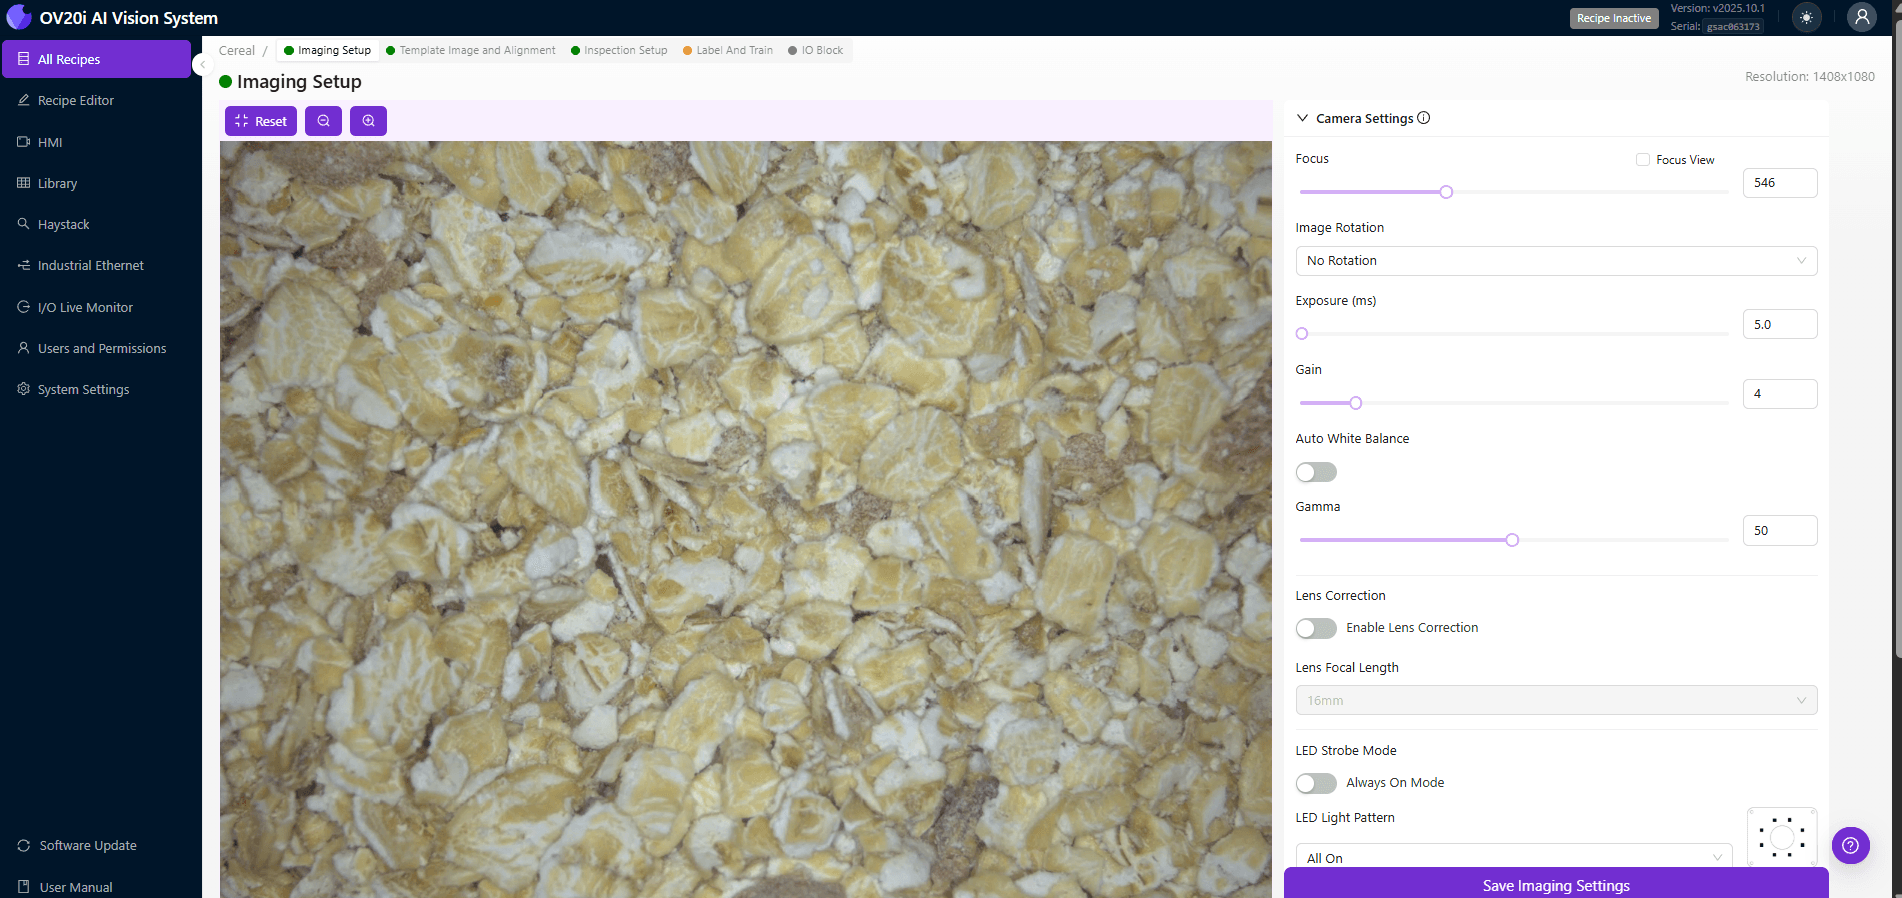Enable Focus View checkbox

(x=1642, y=160)
